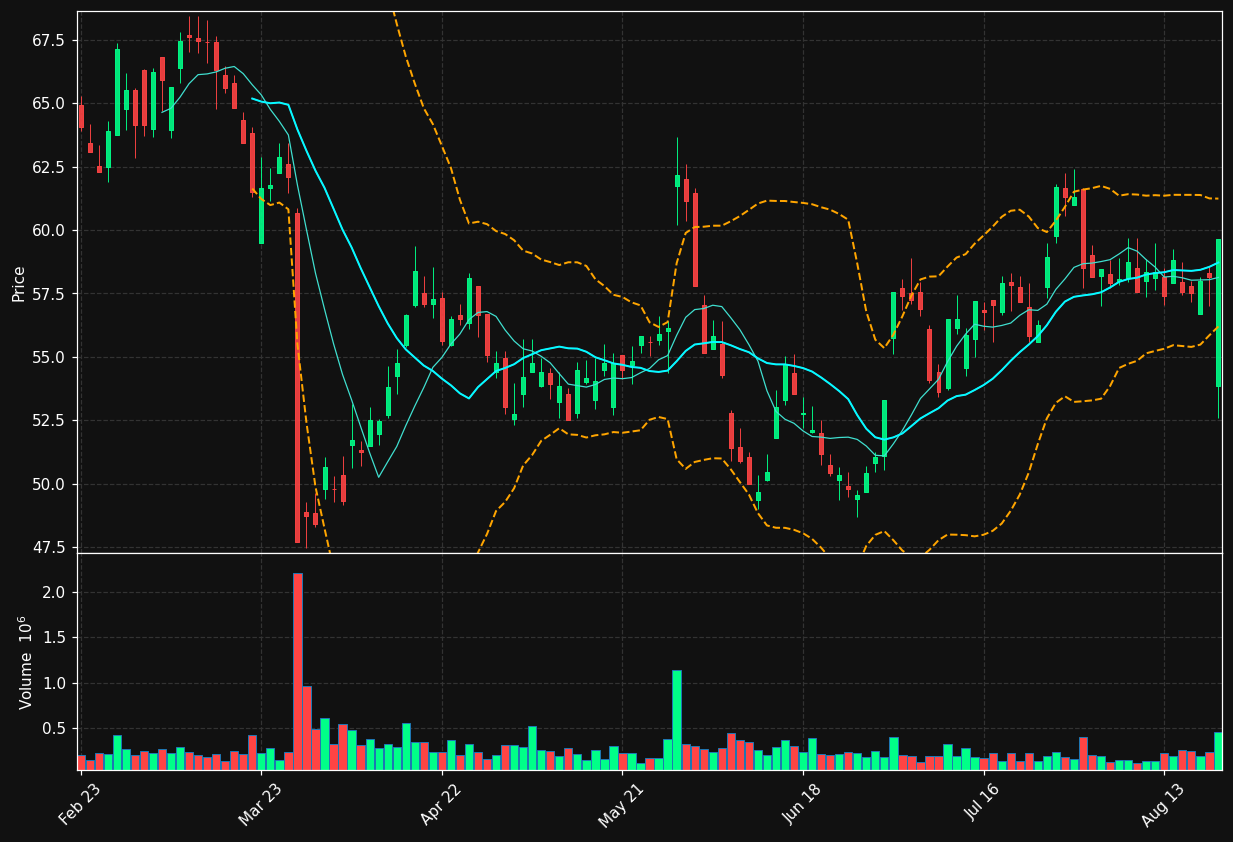1233x842 pixels.
Task: Click the 65.0 price axis value
Action: click(x=49, y=103)
